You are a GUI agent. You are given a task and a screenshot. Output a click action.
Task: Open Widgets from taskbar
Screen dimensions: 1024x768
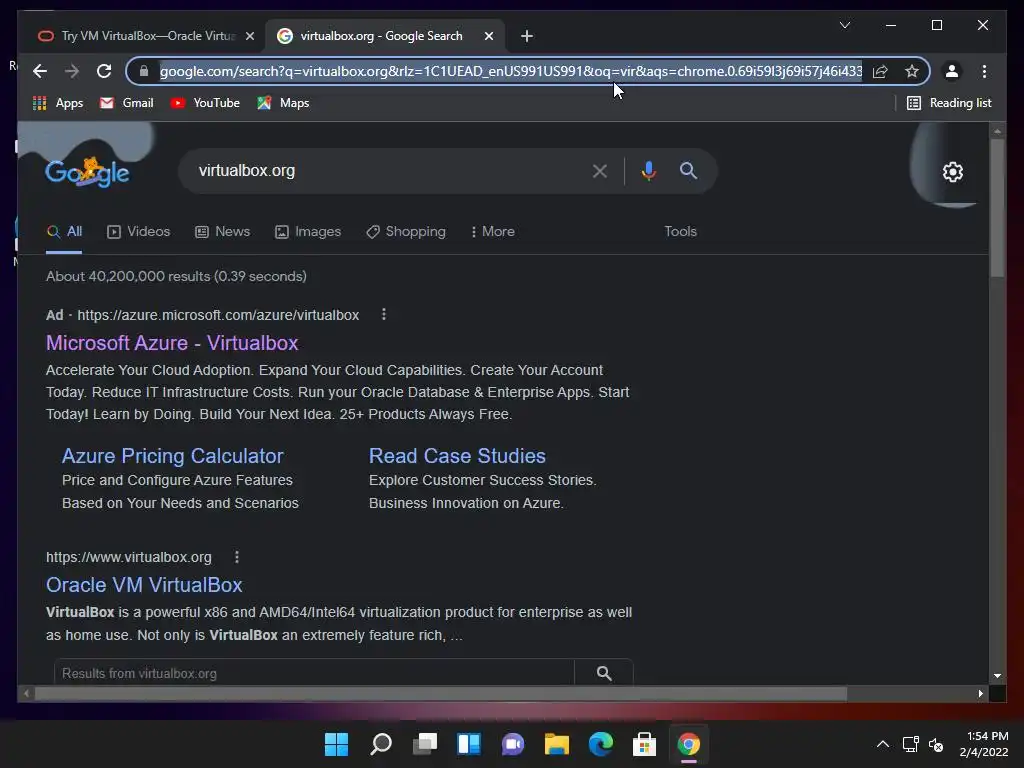tap(469, 744)
